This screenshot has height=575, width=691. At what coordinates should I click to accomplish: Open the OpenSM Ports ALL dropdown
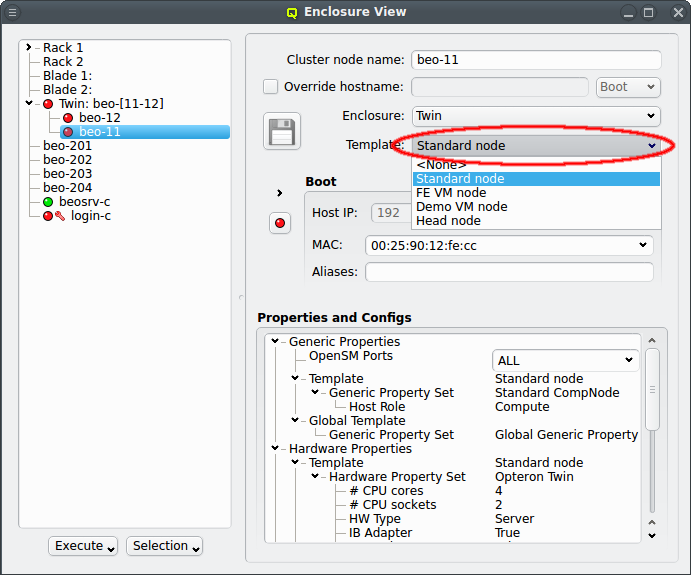coord(565,360)
